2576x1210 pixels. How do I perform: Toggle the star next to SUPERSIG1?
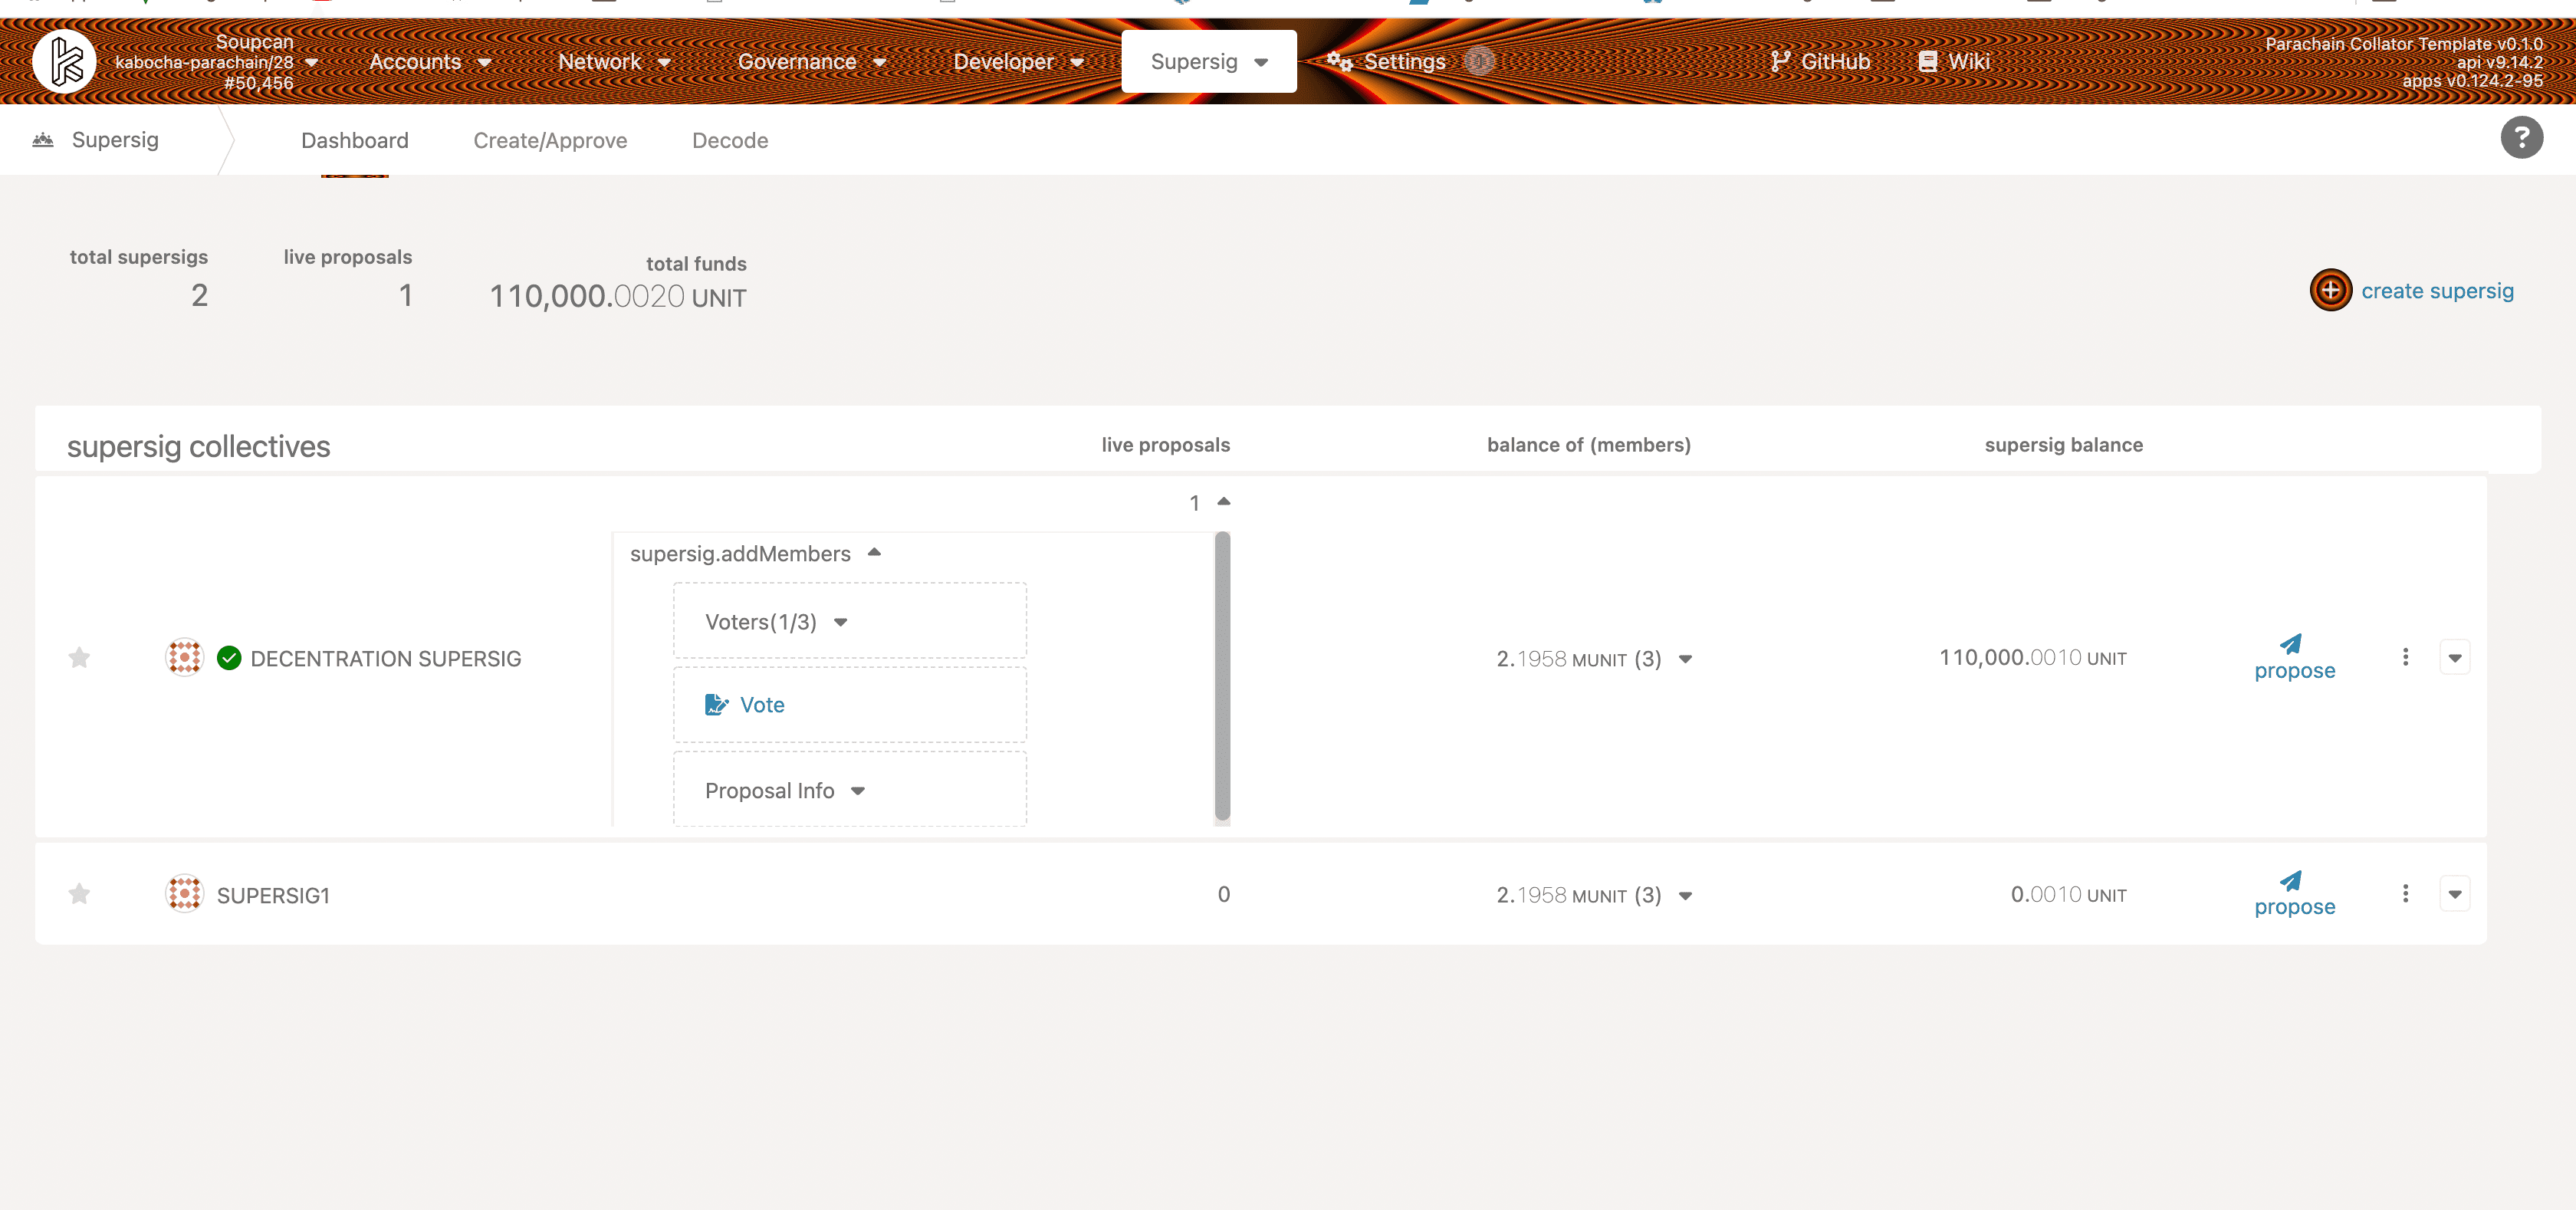[79, 893]
